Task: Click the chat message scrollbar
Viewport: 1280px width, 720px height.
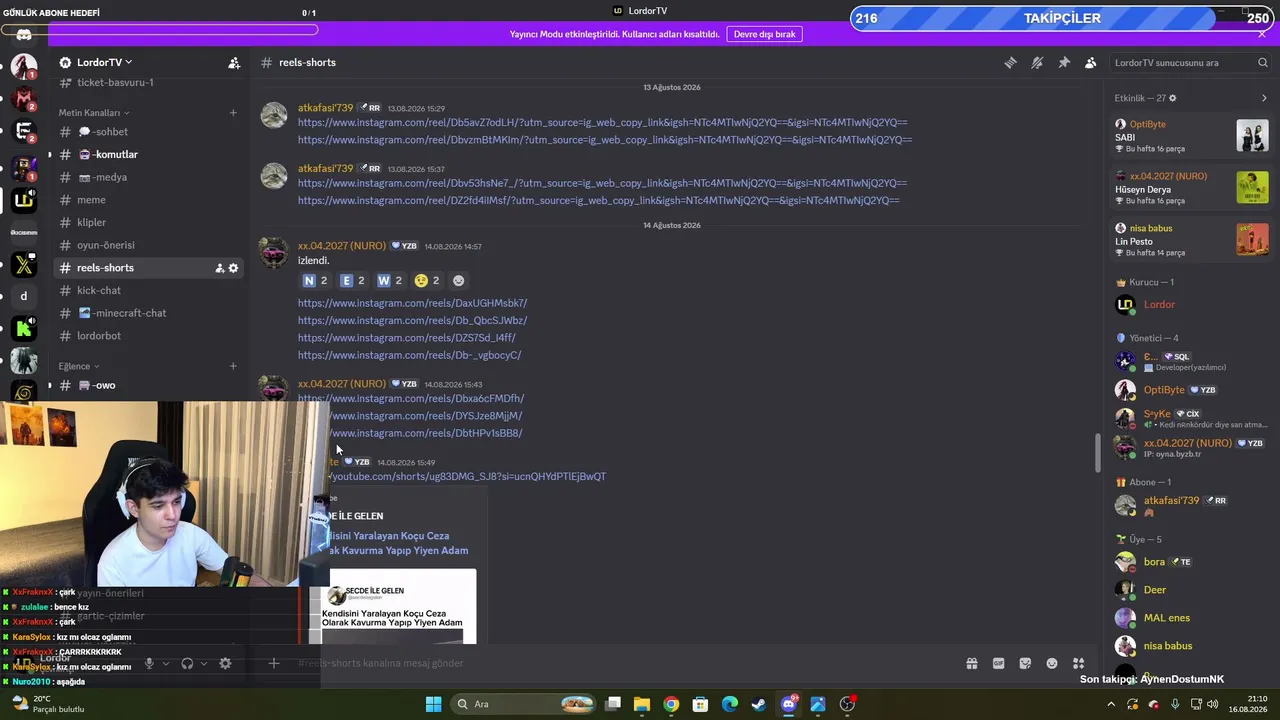Action: click(1097, 453)
